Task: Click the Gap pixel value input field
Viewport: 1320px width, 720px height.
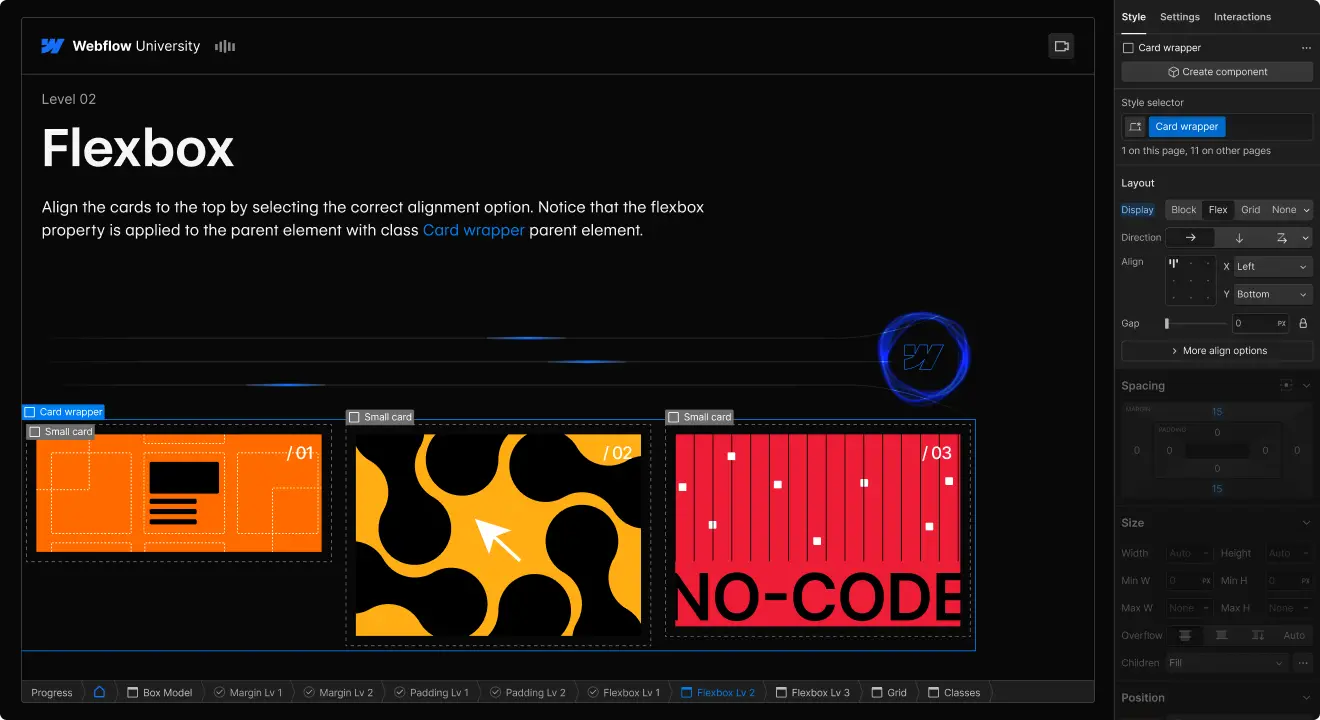Action: coord(1258,323)
